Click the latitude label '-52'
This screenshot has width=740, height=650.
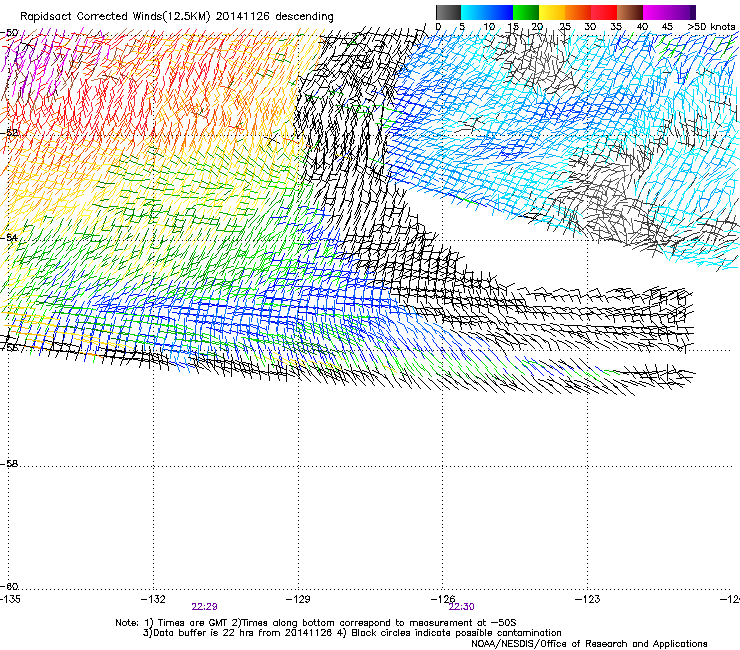[x=9, y=133]
